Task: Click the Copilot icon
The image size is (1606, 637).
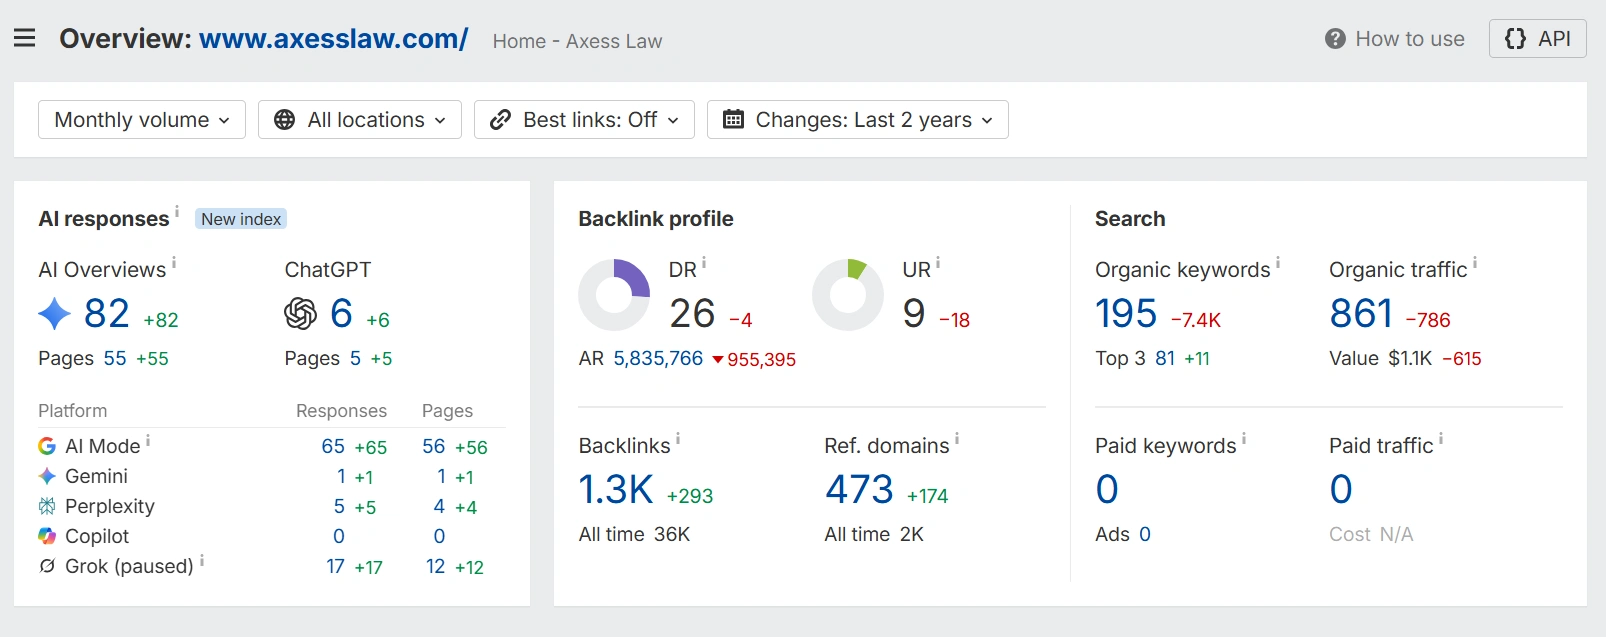Action: click(x=47, y=536)
